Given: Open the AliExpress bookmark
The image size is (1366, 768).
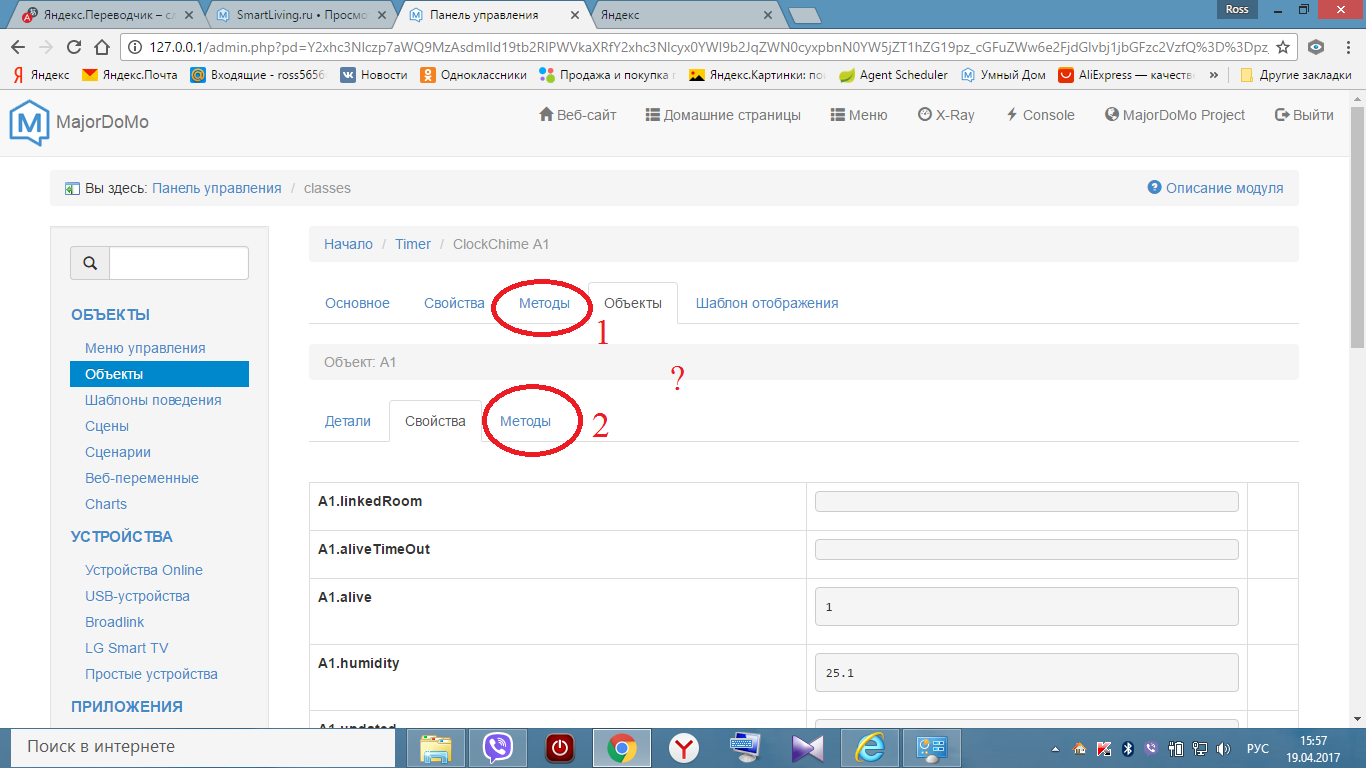Looking at the screenshot, I should pyautogui.click(x=1127, y=75).
